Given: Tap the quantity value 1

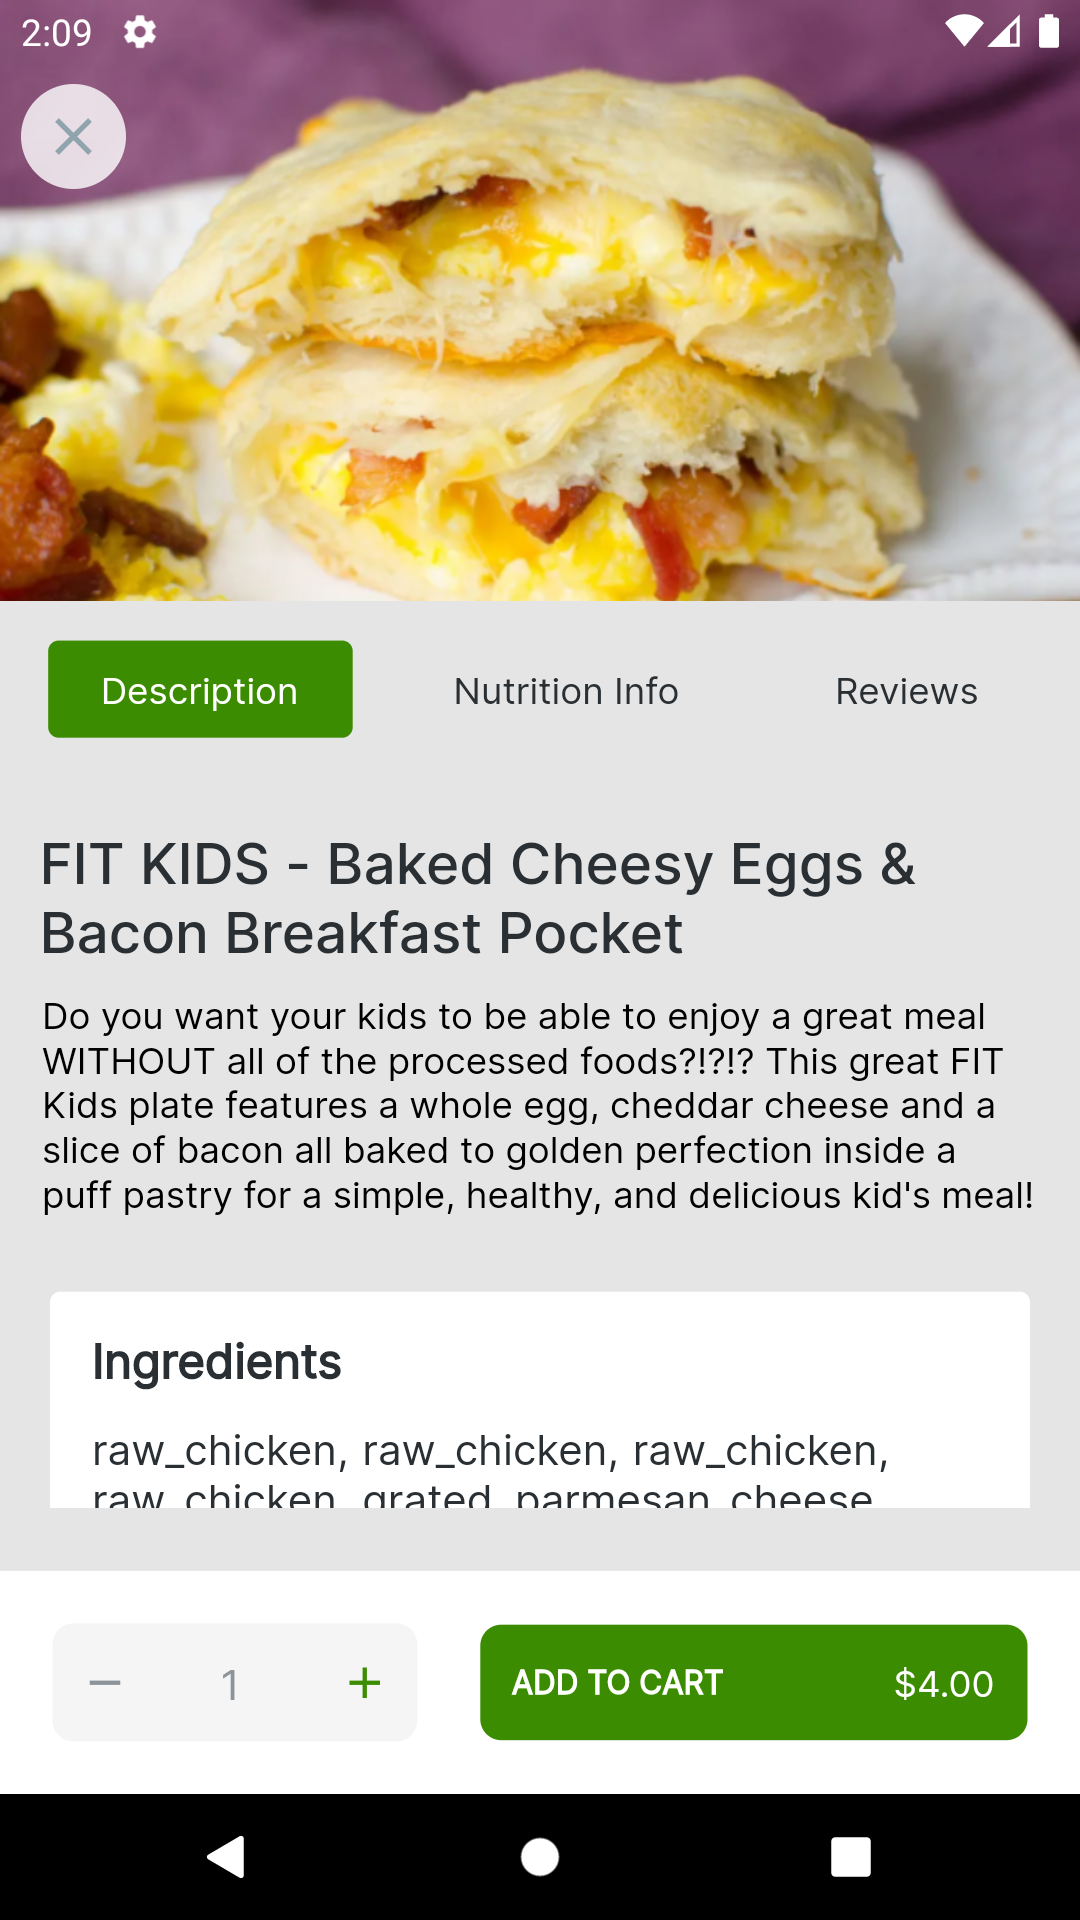Looking at the screenshot, I should 230,1685.
